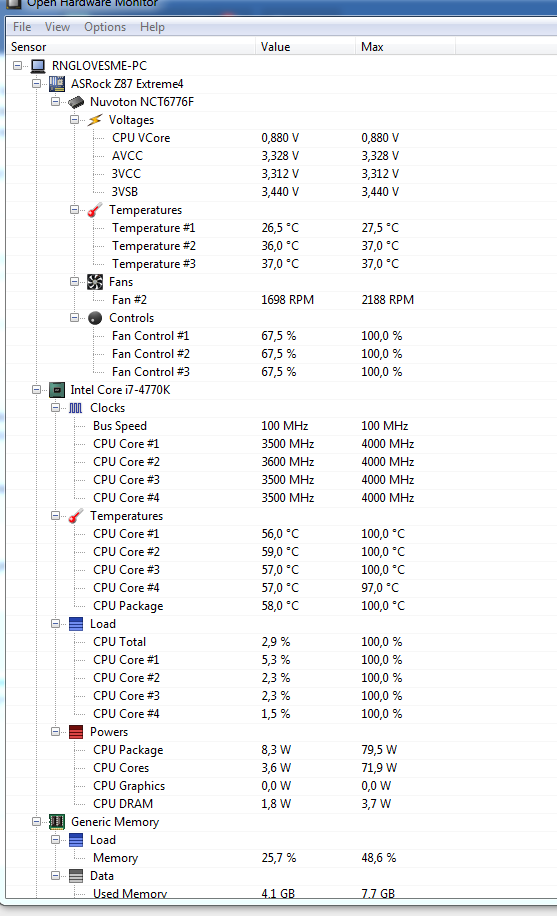Select the CPU Graphics power row

tap(282, 786)
